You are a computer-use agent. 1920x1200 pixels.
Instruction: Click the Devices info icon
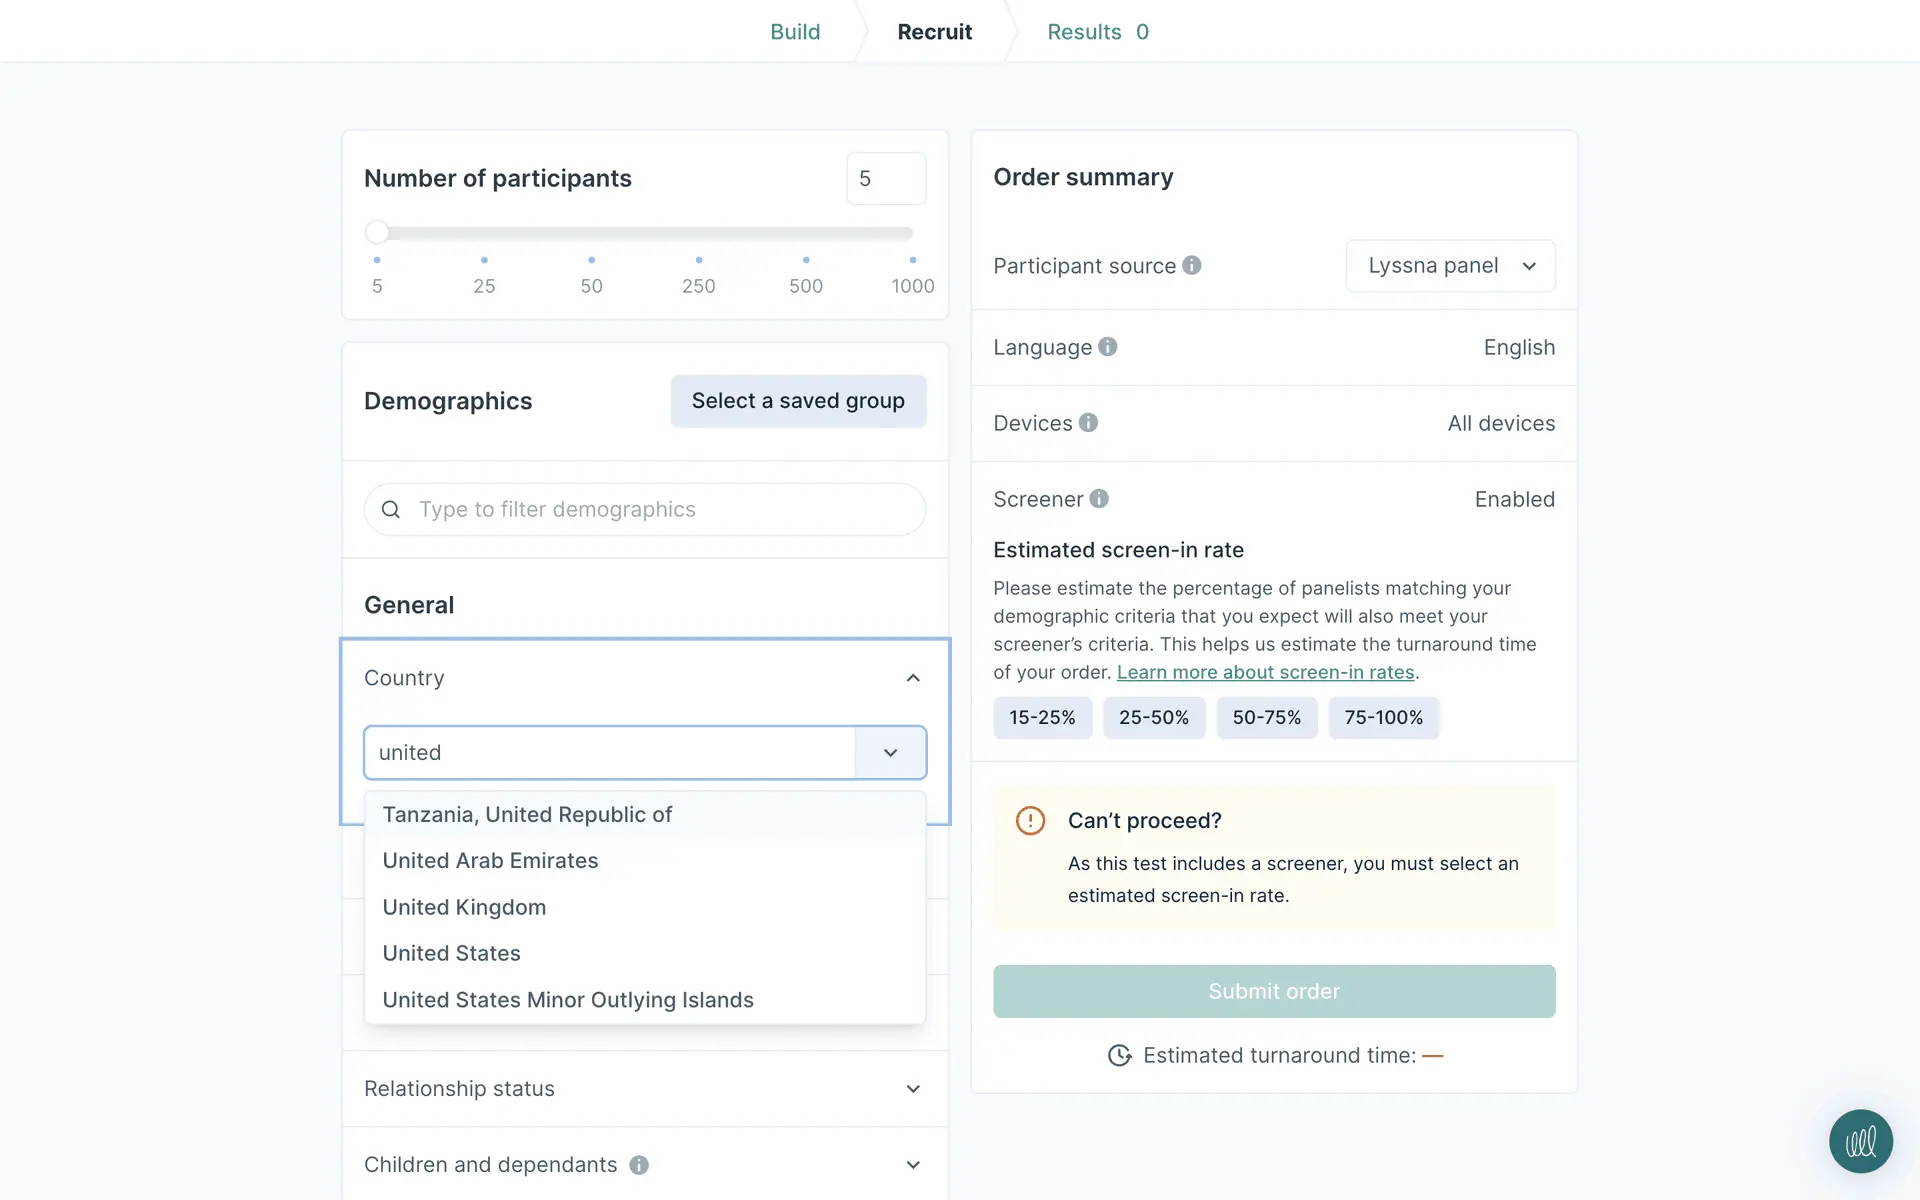tap(1088, 423)
